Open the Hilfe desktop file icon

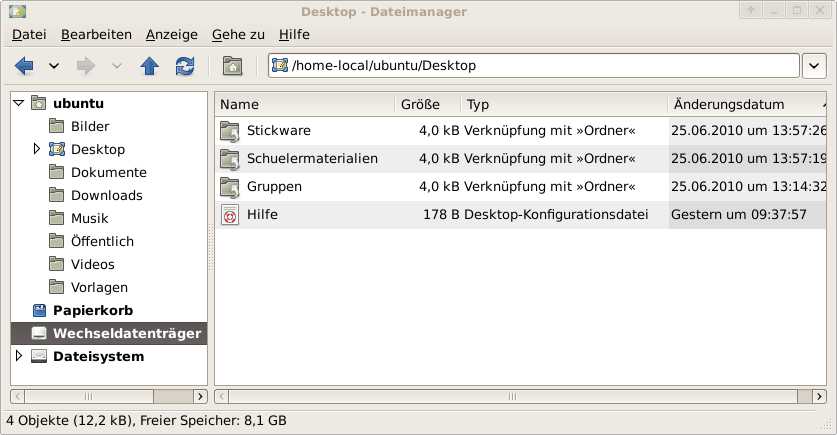tap(230, 215)
